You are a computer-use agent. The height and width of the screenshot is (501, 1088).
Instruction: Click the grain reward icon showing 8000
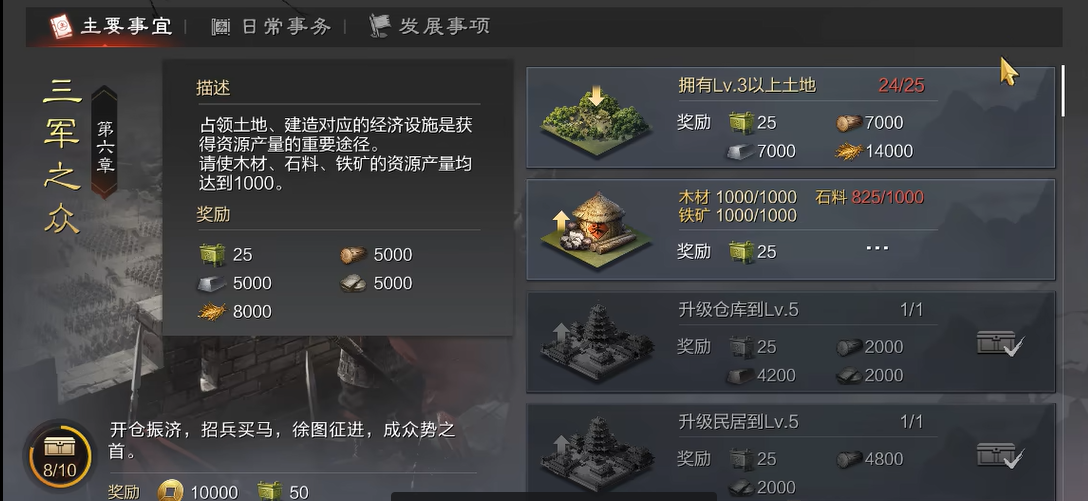(212, 312)
